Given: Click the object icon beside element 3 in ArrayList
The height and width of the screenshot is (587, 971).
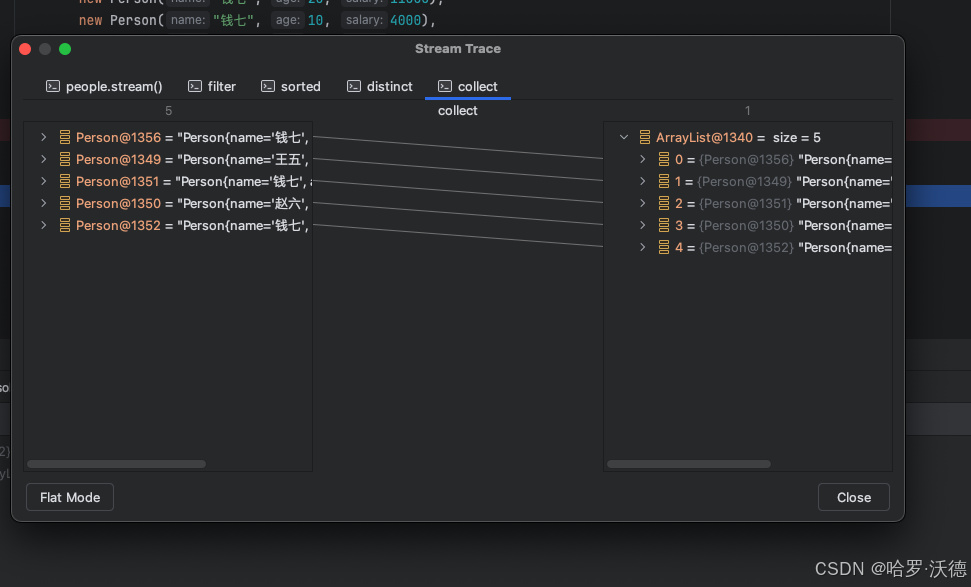Looking at the screenshot, I should (x=662, y=225).
